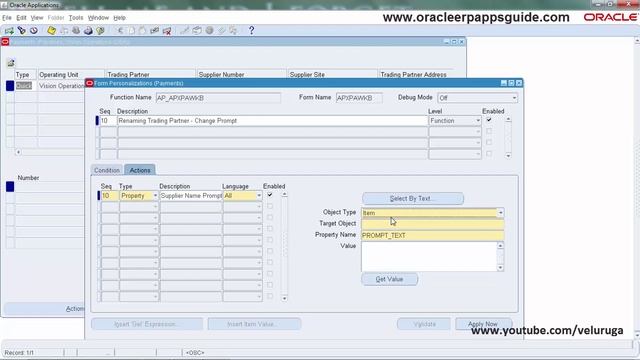
Task: Click the Translations globe toolbar icon
Action: (209, 31)
